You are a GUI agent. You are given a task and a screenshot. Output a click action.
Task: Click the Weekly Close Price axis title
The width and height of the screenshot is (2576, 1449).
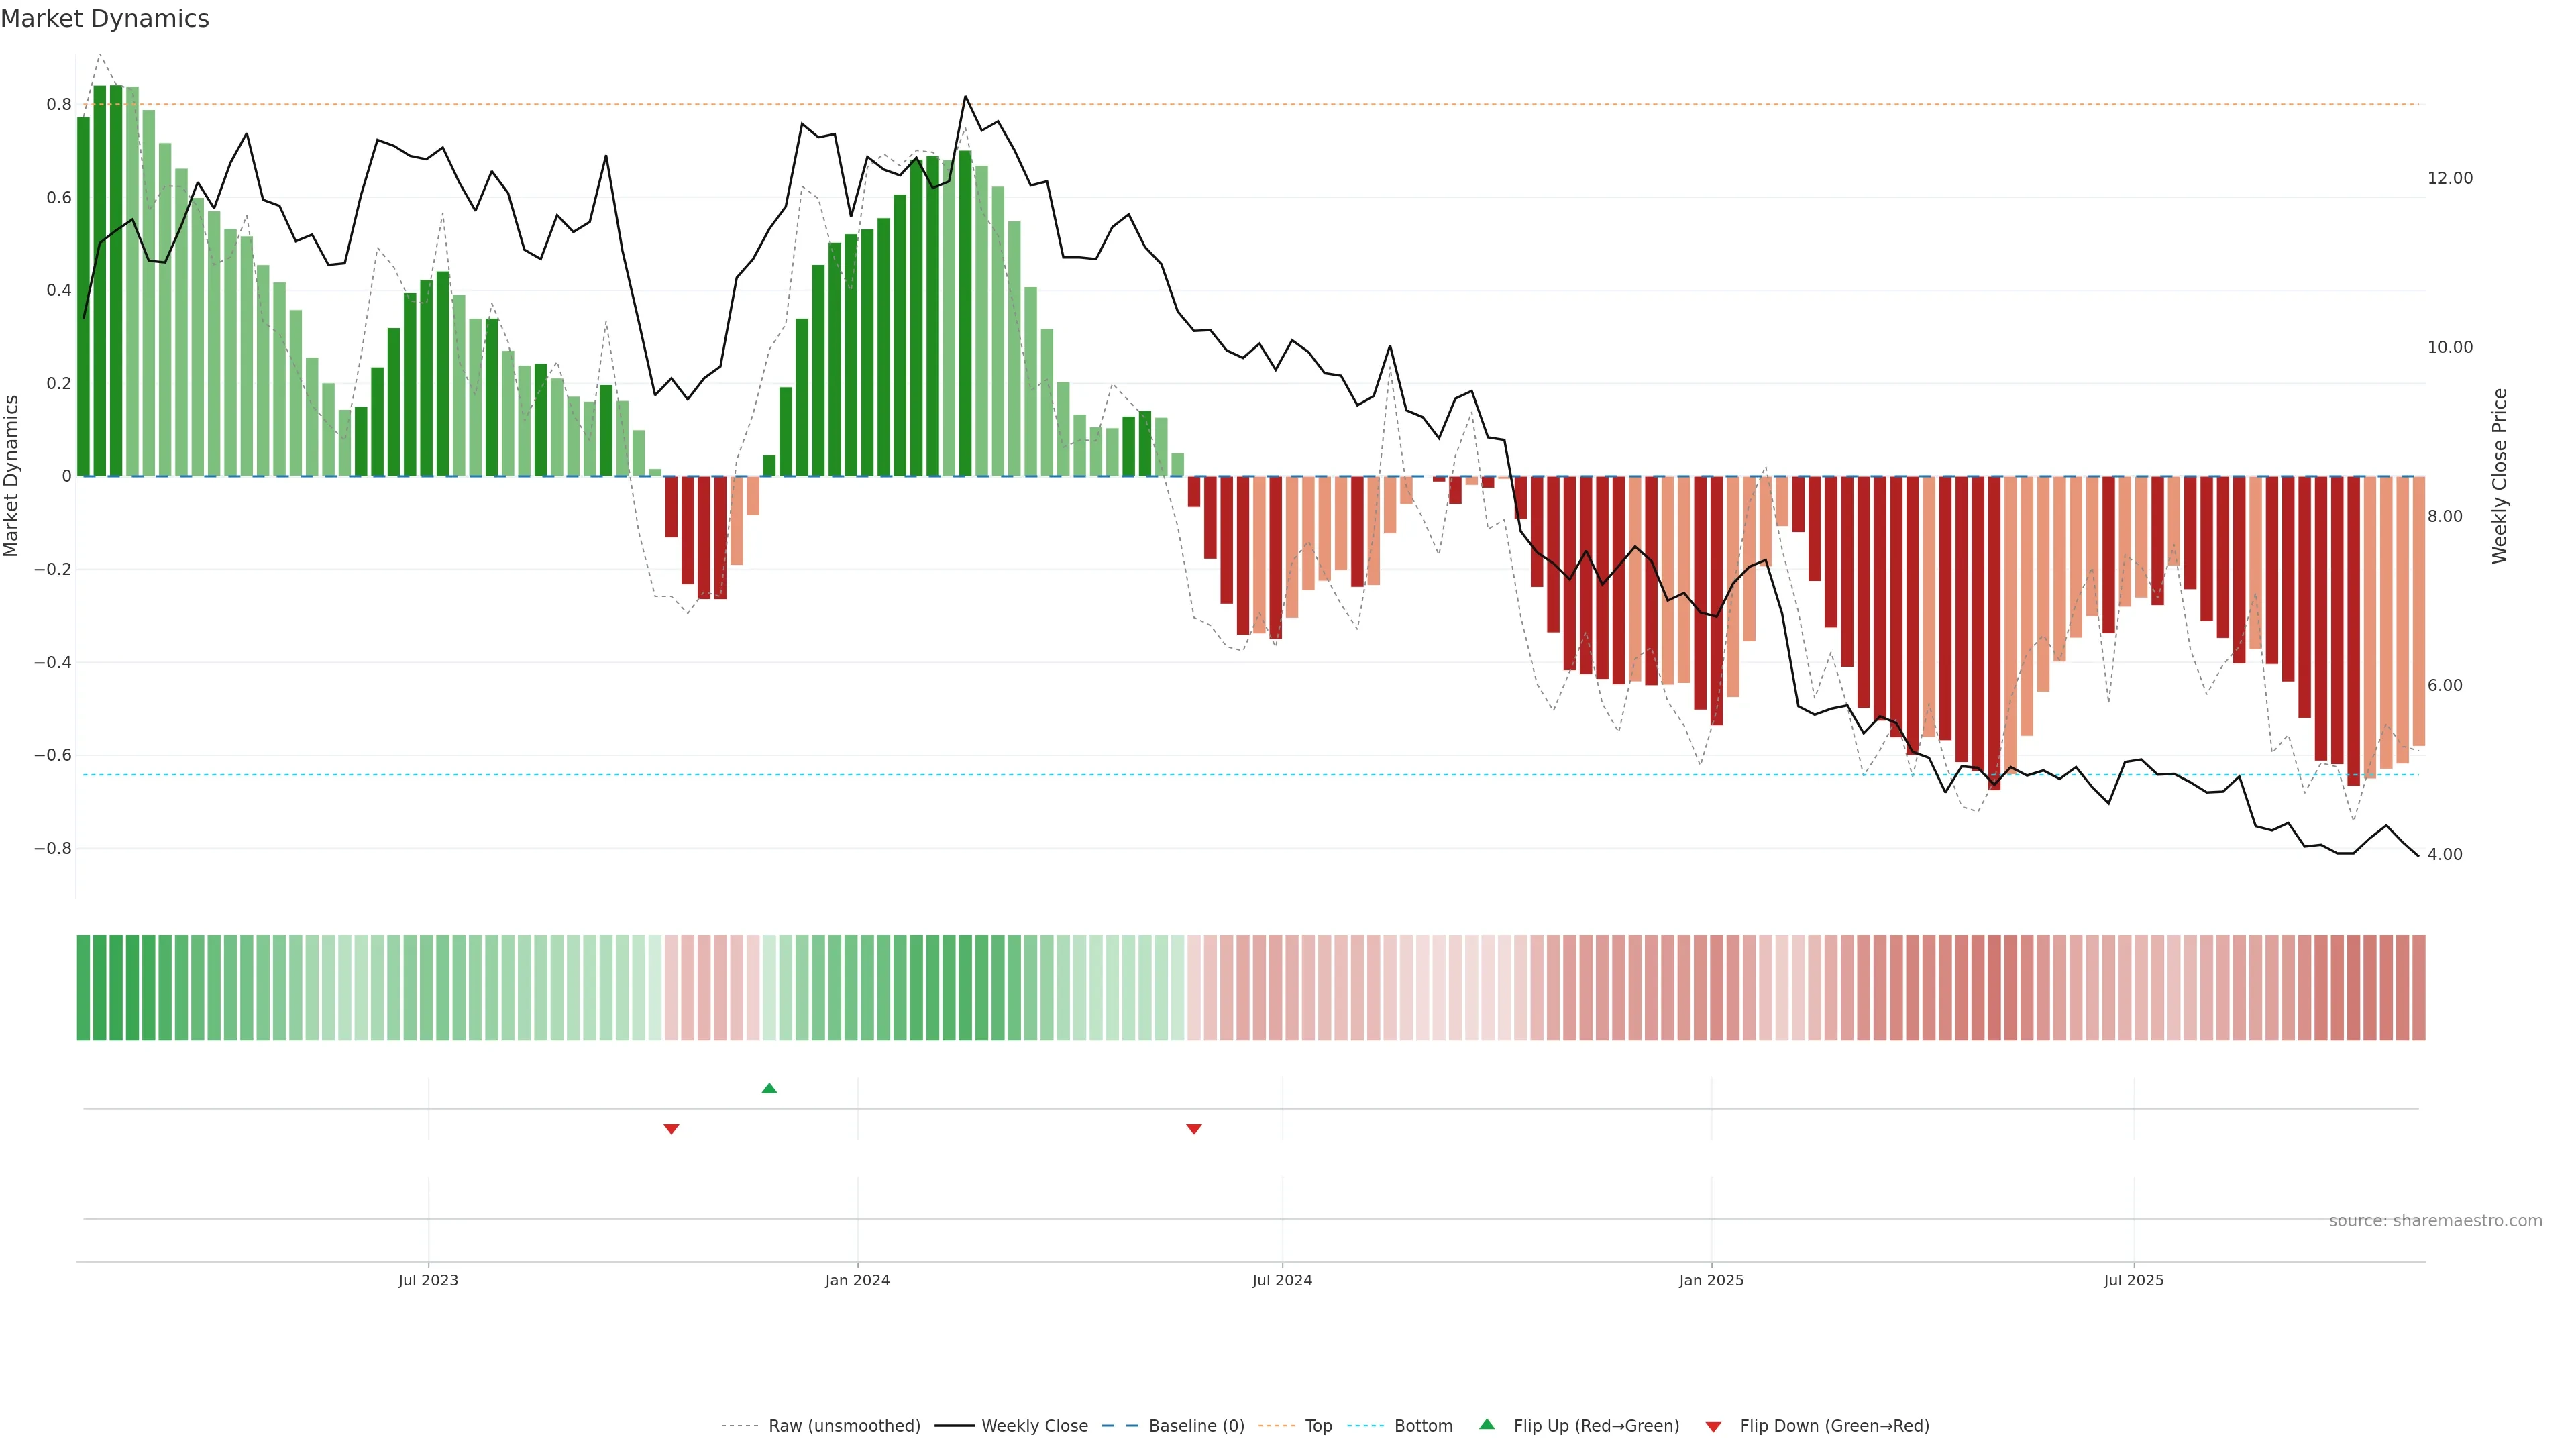[x=2500, y=476]
